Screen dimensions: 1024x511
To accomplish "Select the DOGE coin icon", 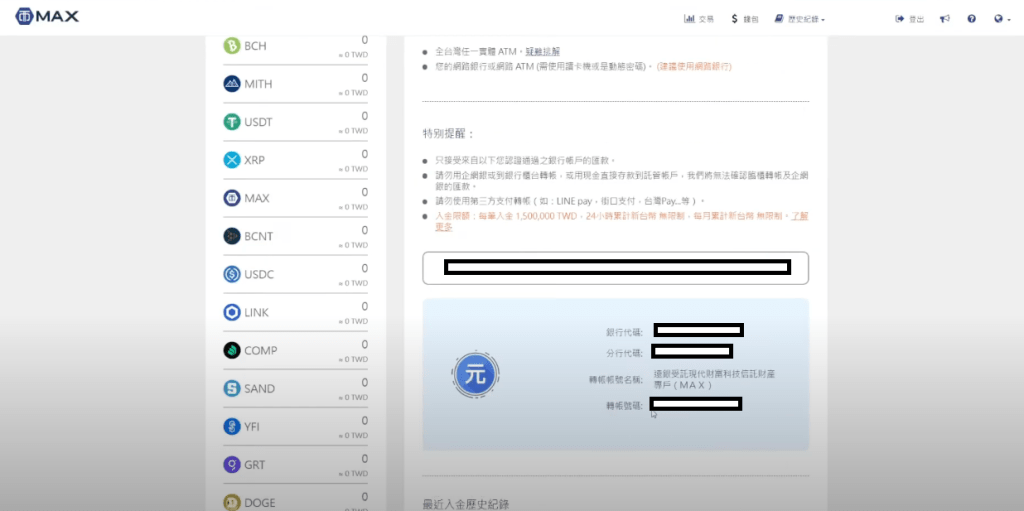I will click(232, 503).
